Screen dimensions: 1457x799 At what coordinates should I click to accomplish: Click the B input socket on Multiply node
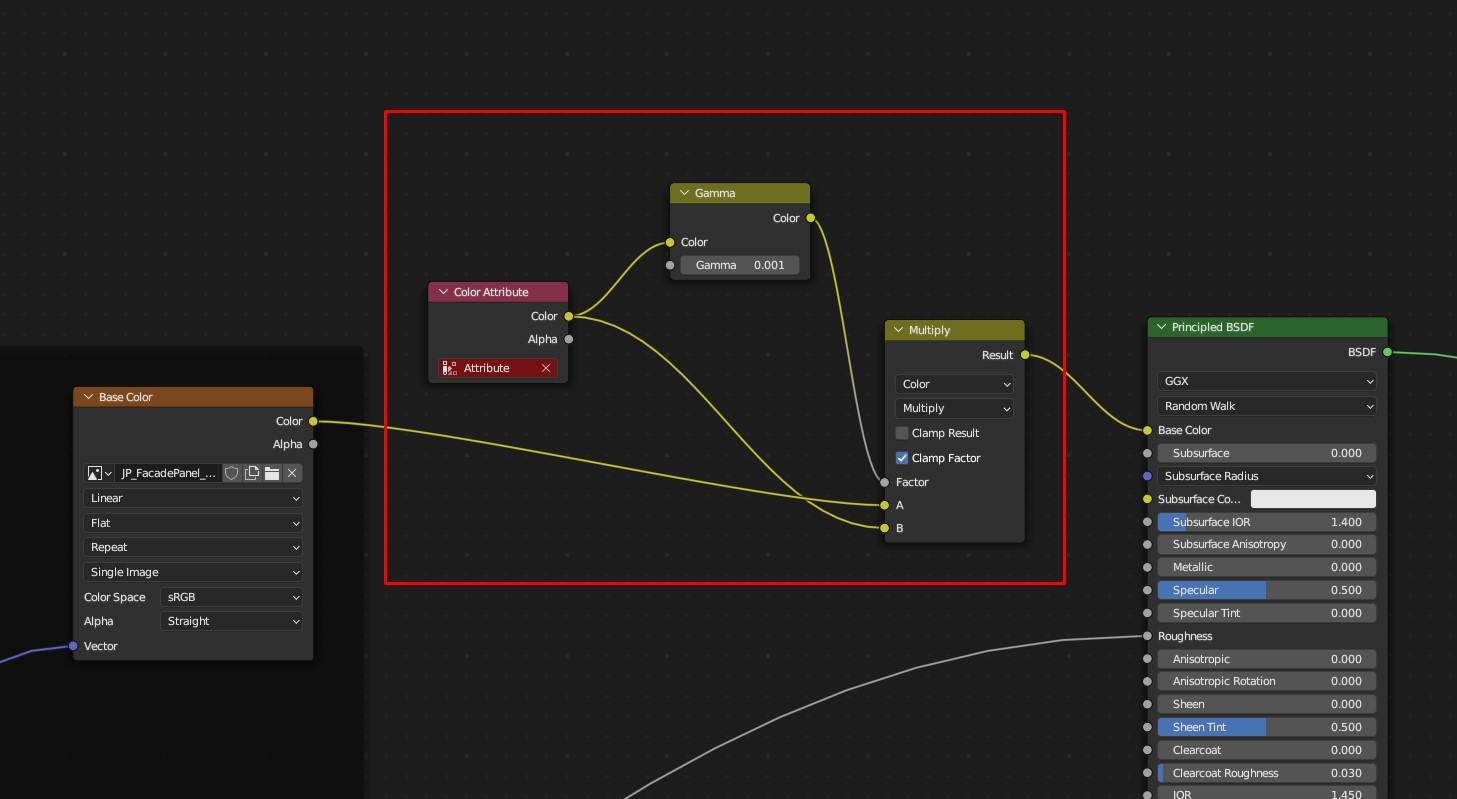click(x=885, y=528)
